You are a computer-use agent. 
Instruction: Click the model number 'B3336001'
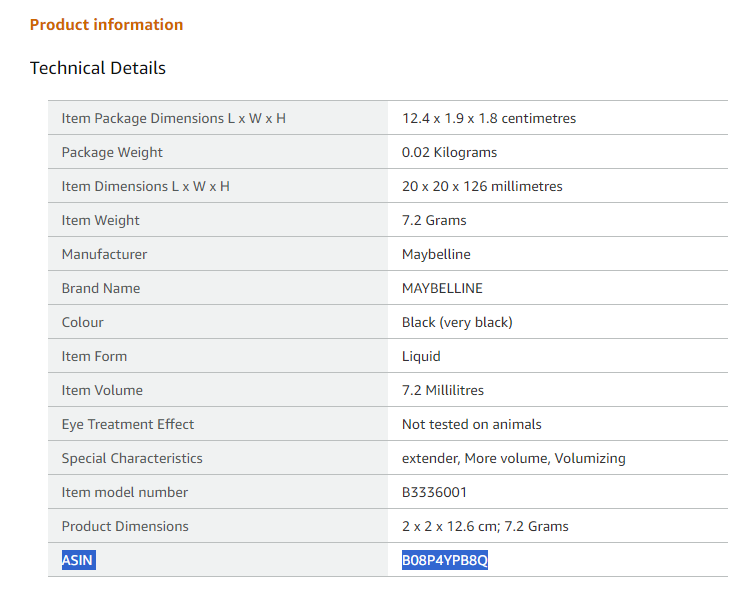coord(434,492)
